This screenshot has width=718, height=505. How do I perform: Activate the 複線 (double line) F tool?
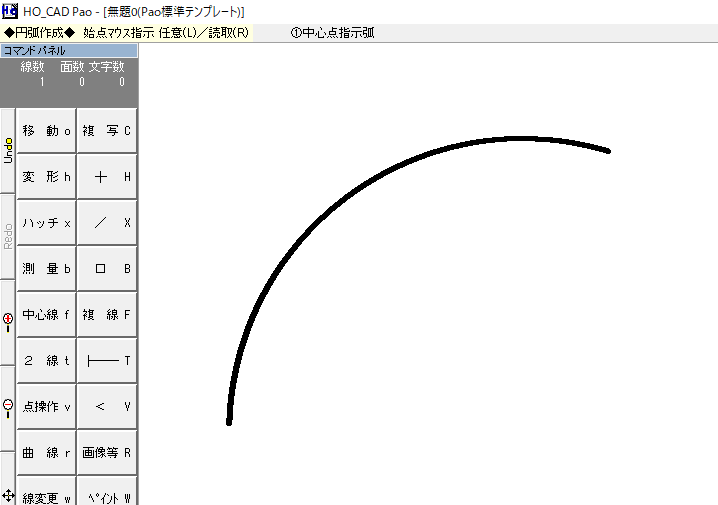[107, 315]
